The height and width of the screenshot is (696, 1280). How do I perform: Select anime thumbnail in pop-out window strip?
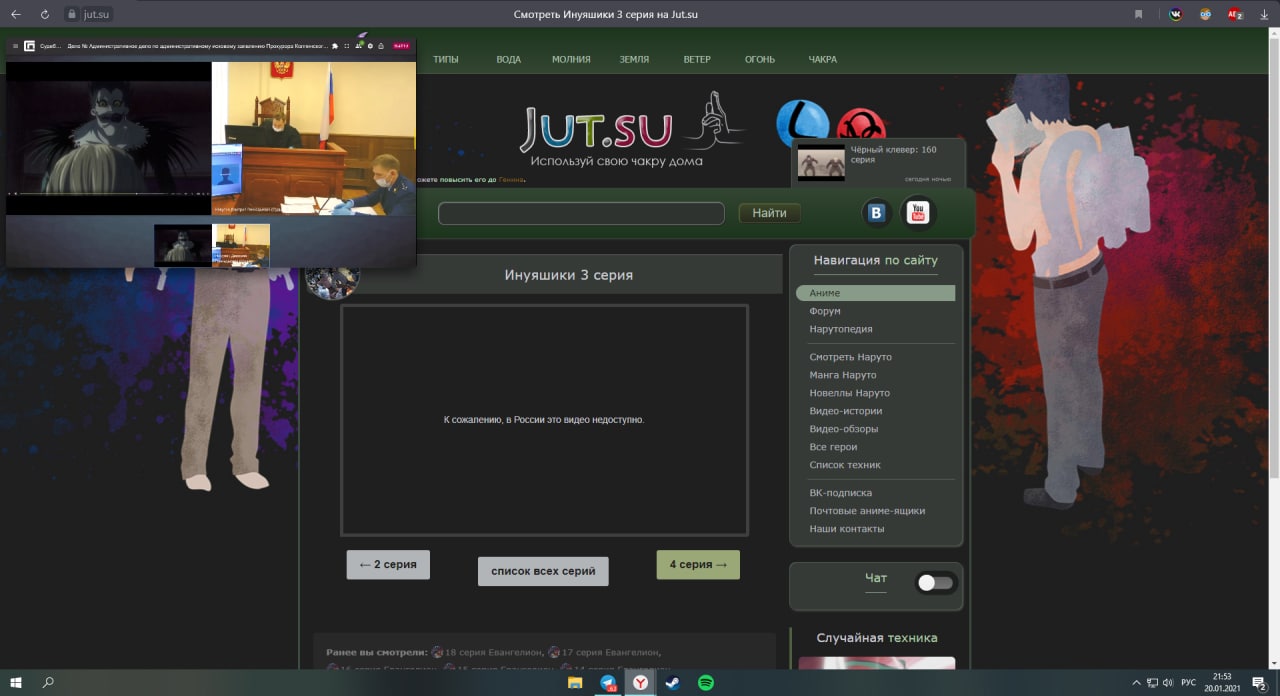tap(183, 245)
